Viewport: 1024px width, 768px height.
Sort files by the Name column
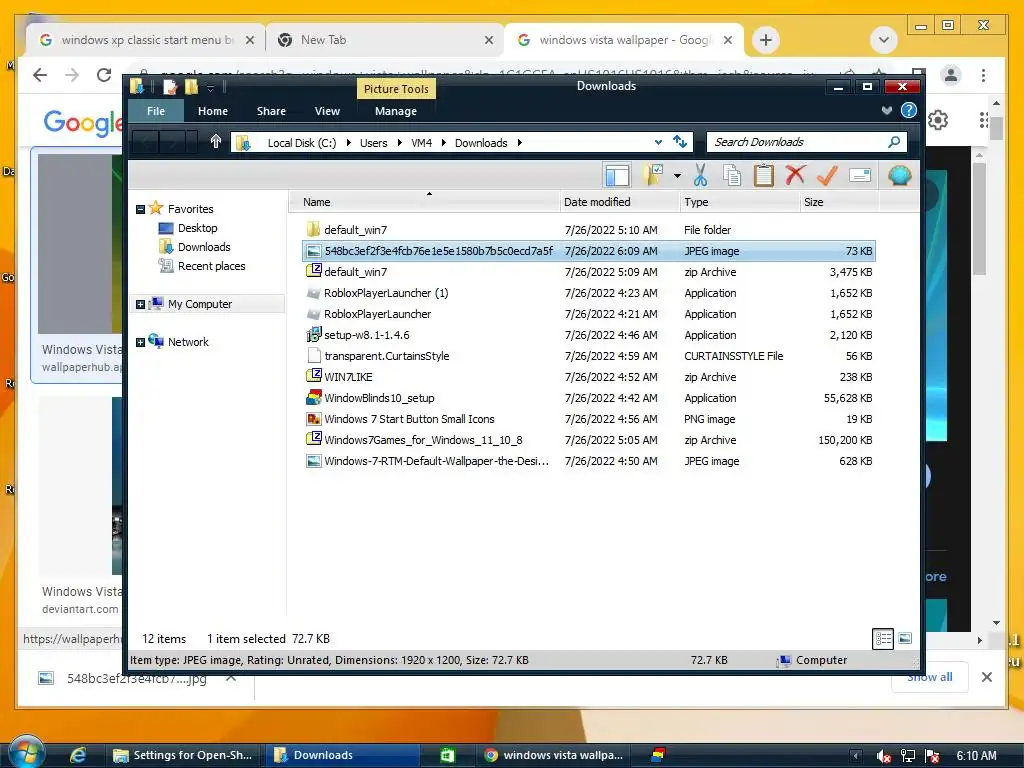[x=424, y=202]
